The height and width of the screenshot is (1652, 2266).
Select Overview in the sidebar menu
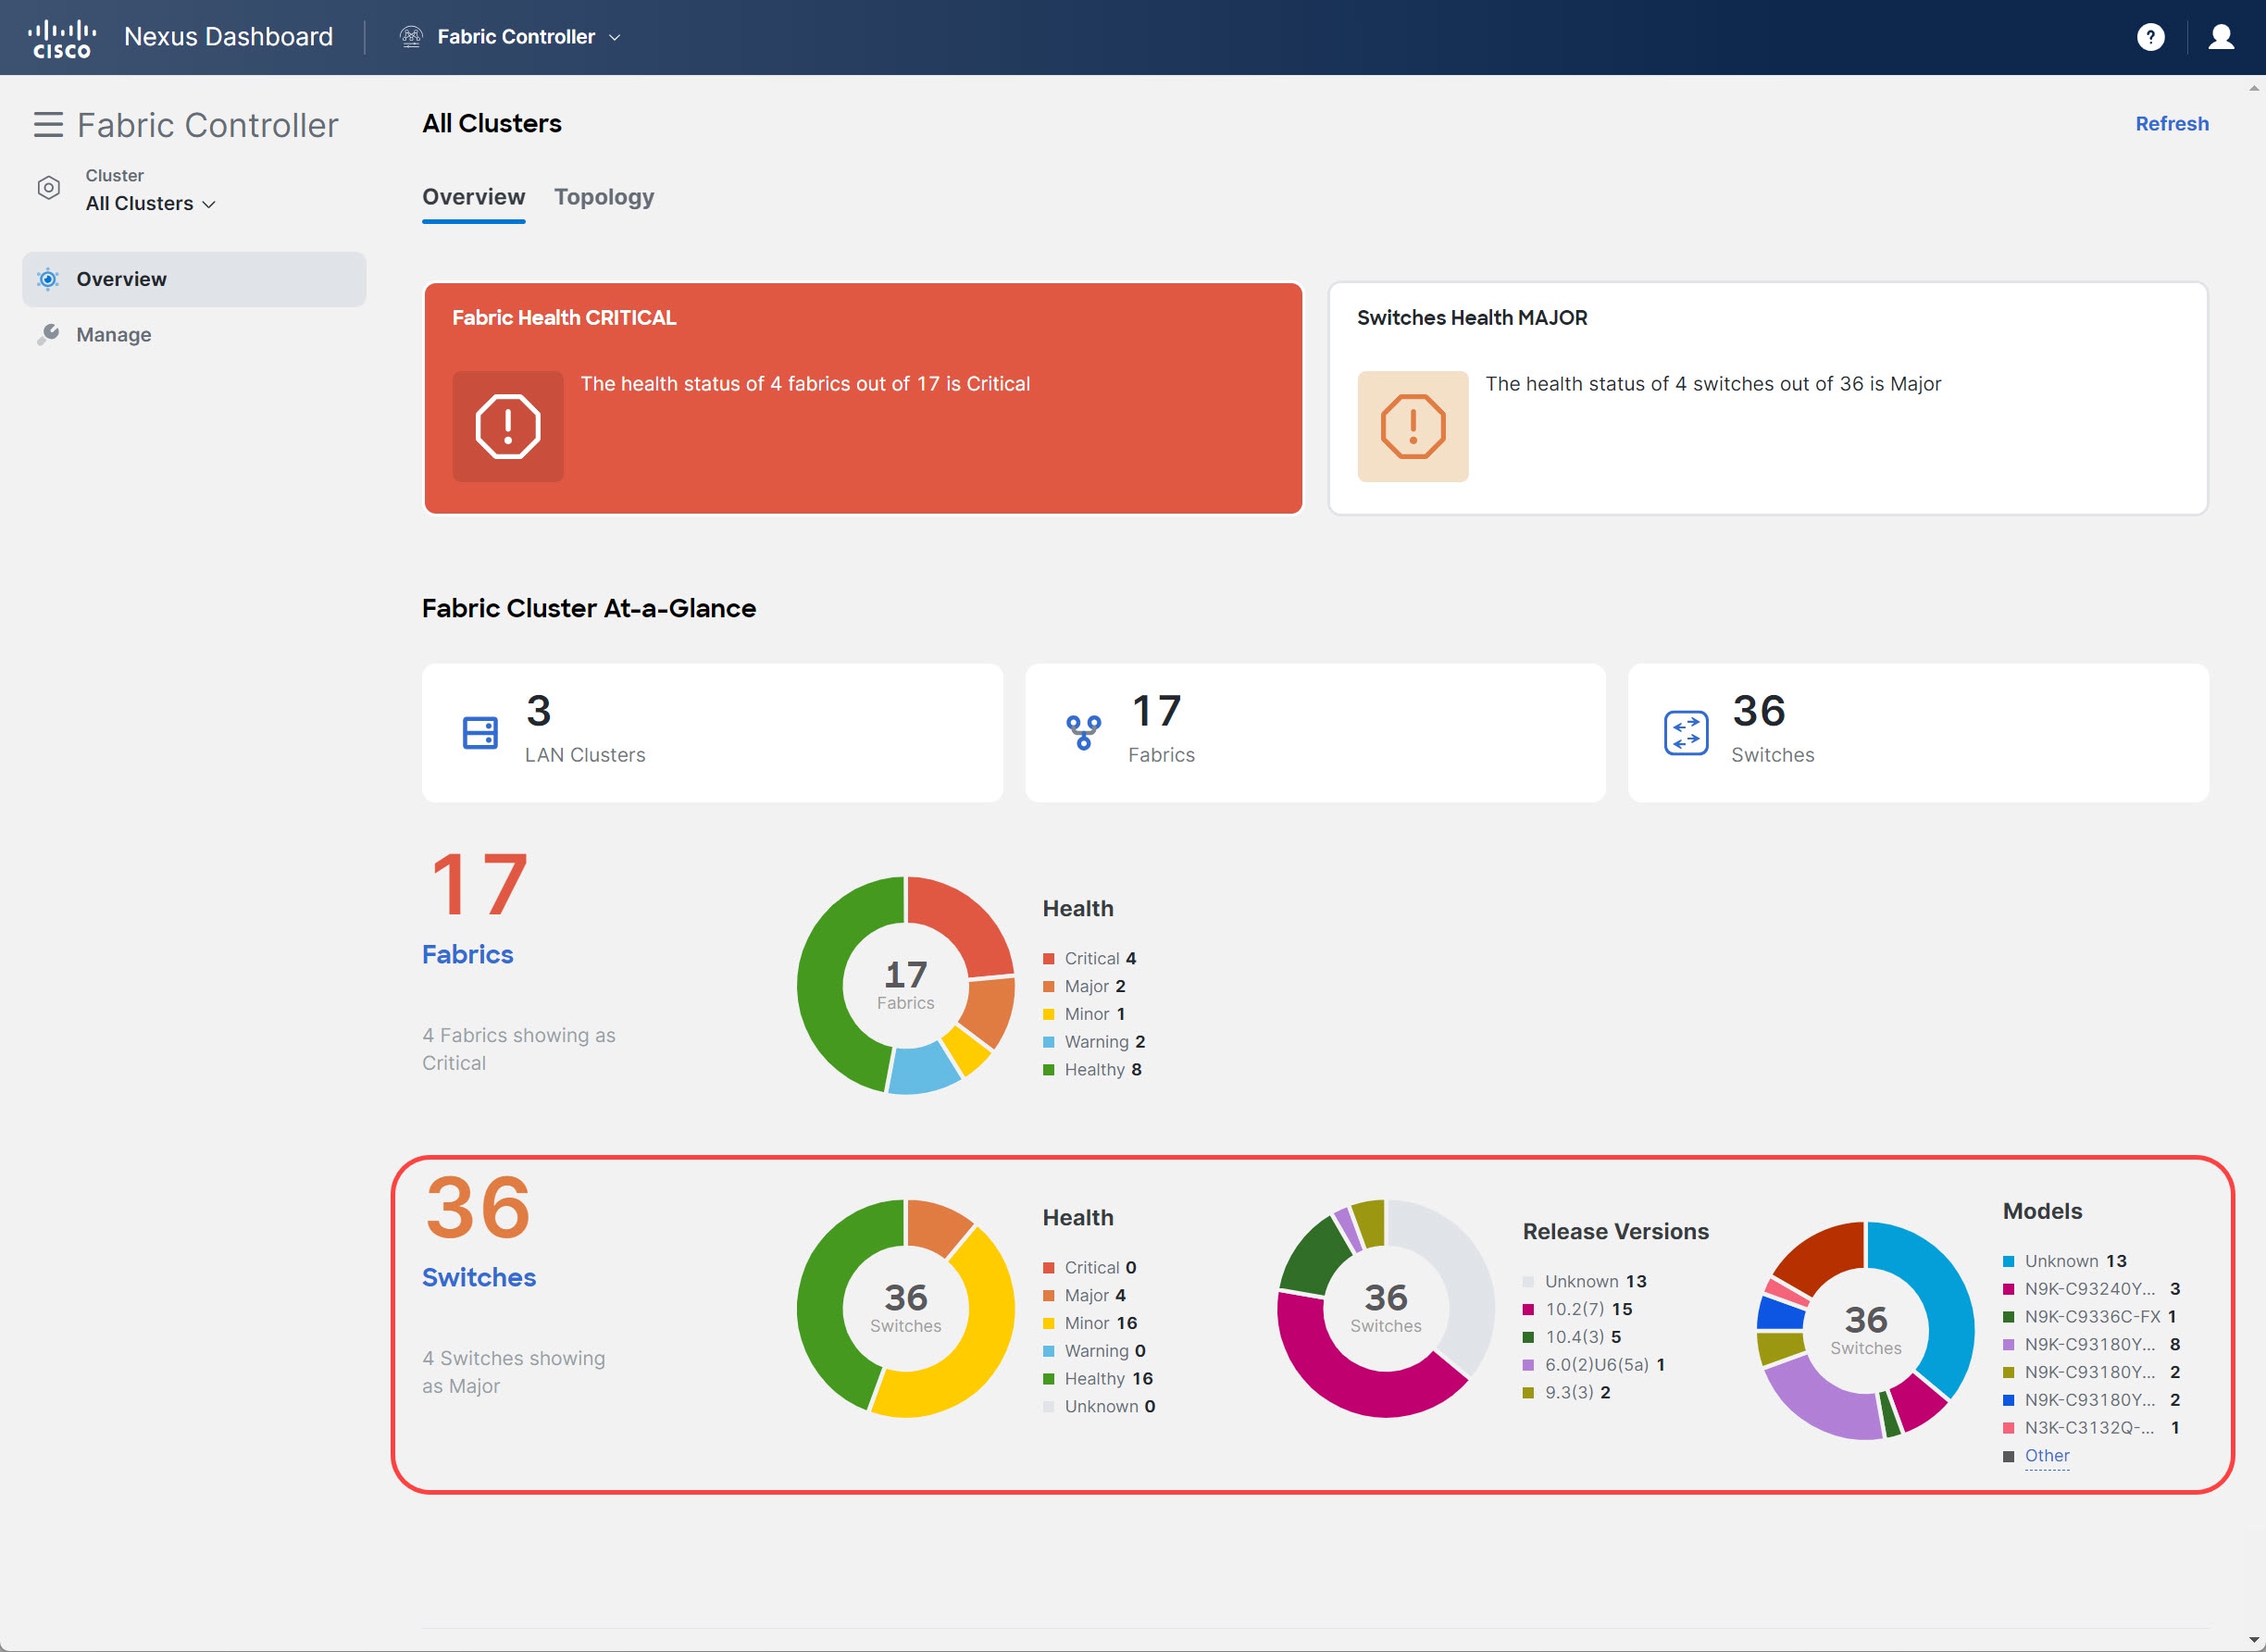coord(194,279)
